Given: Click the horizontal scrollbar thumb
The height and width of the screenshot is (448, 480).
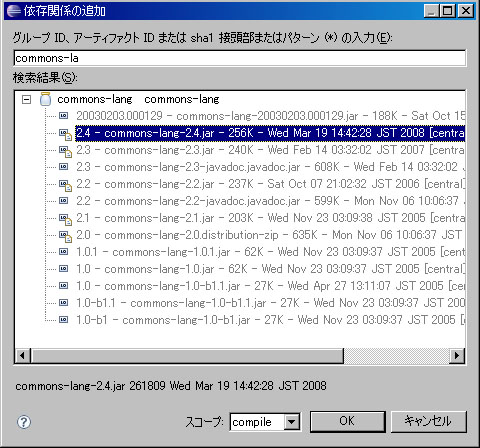Looking at the screenshot, I should click(x=187, y=356).
